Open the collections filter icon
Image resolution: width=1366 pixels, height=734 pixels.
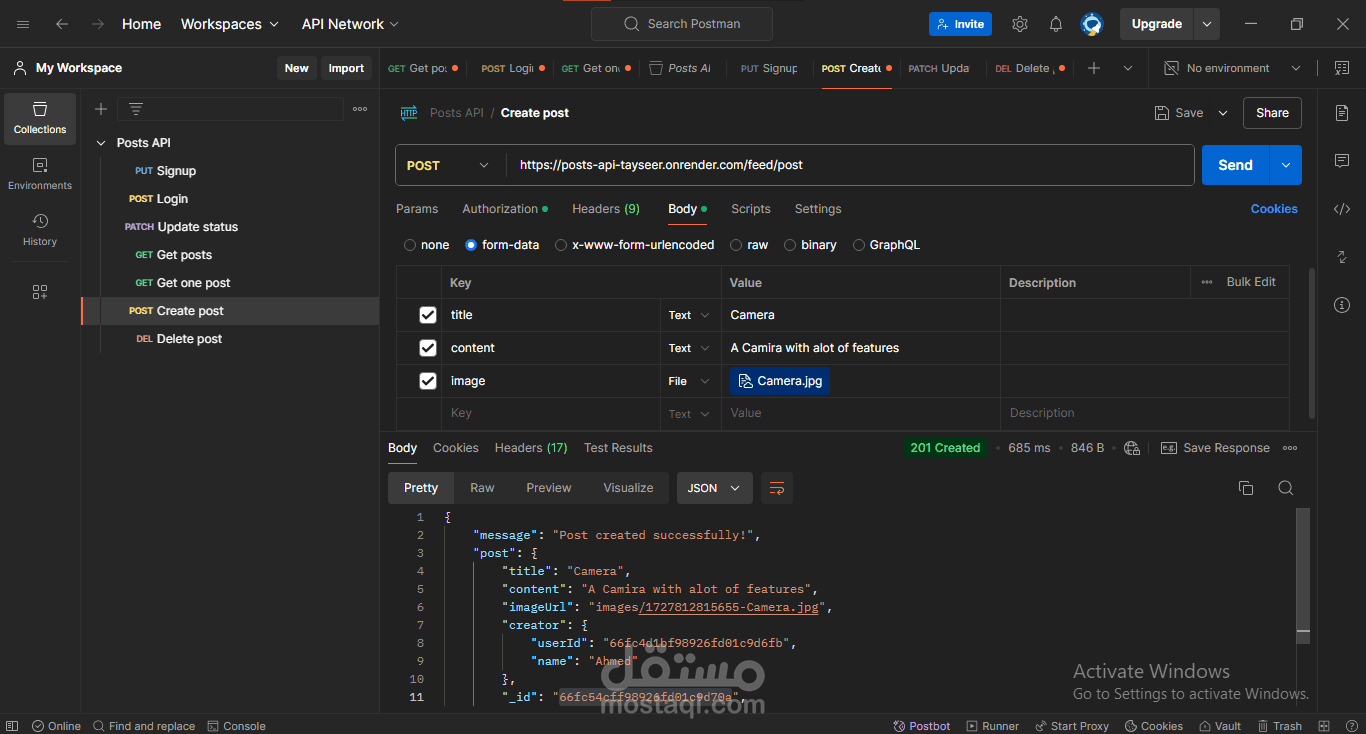pos(136,109)
